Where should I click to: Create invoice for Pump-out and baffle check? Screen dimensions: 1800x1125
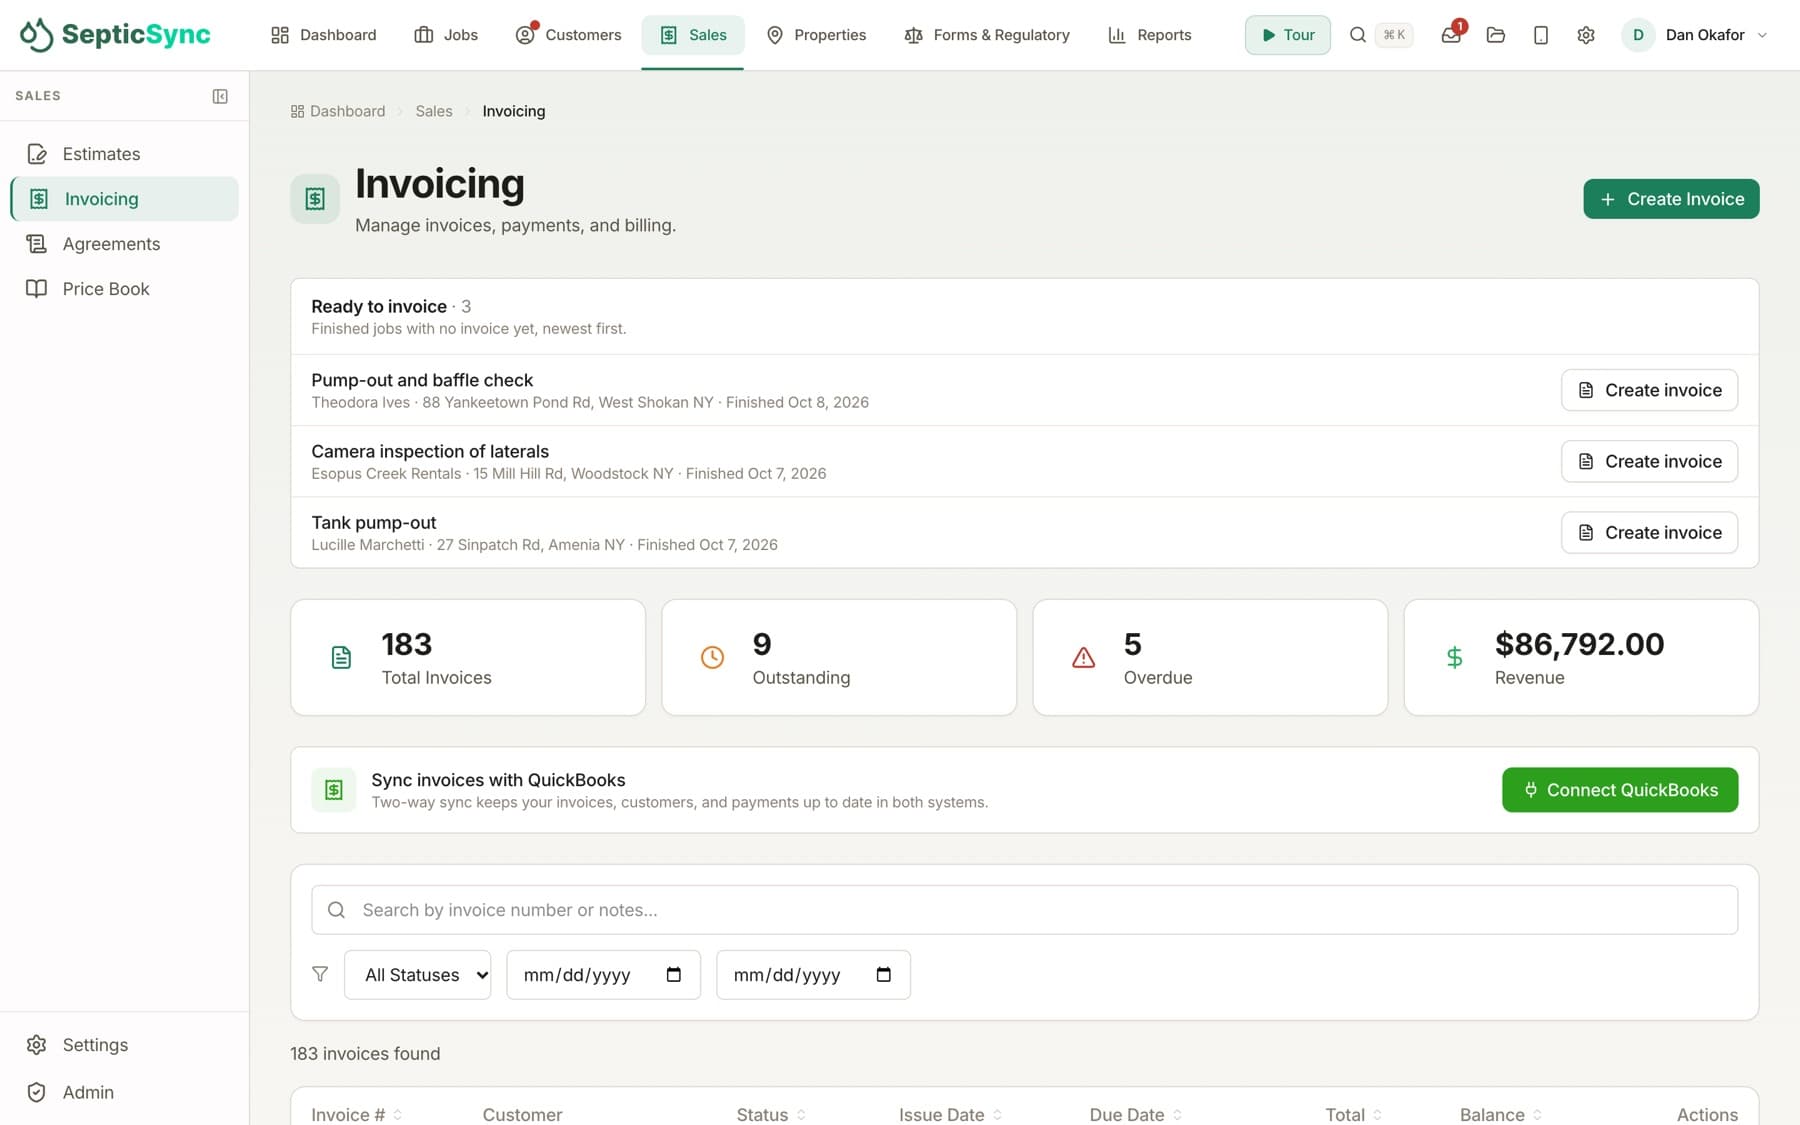coord(1649,390)
